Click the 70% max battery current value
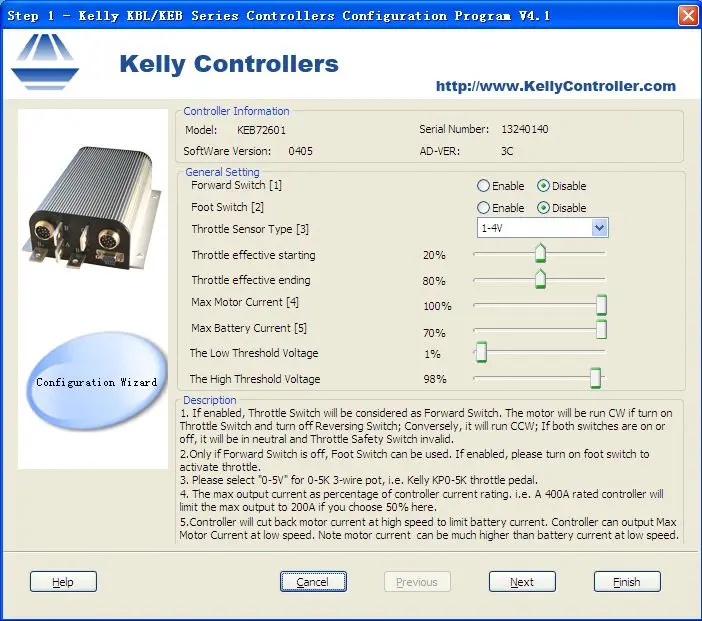Screen dimensions: 702x621 point(434,333)
